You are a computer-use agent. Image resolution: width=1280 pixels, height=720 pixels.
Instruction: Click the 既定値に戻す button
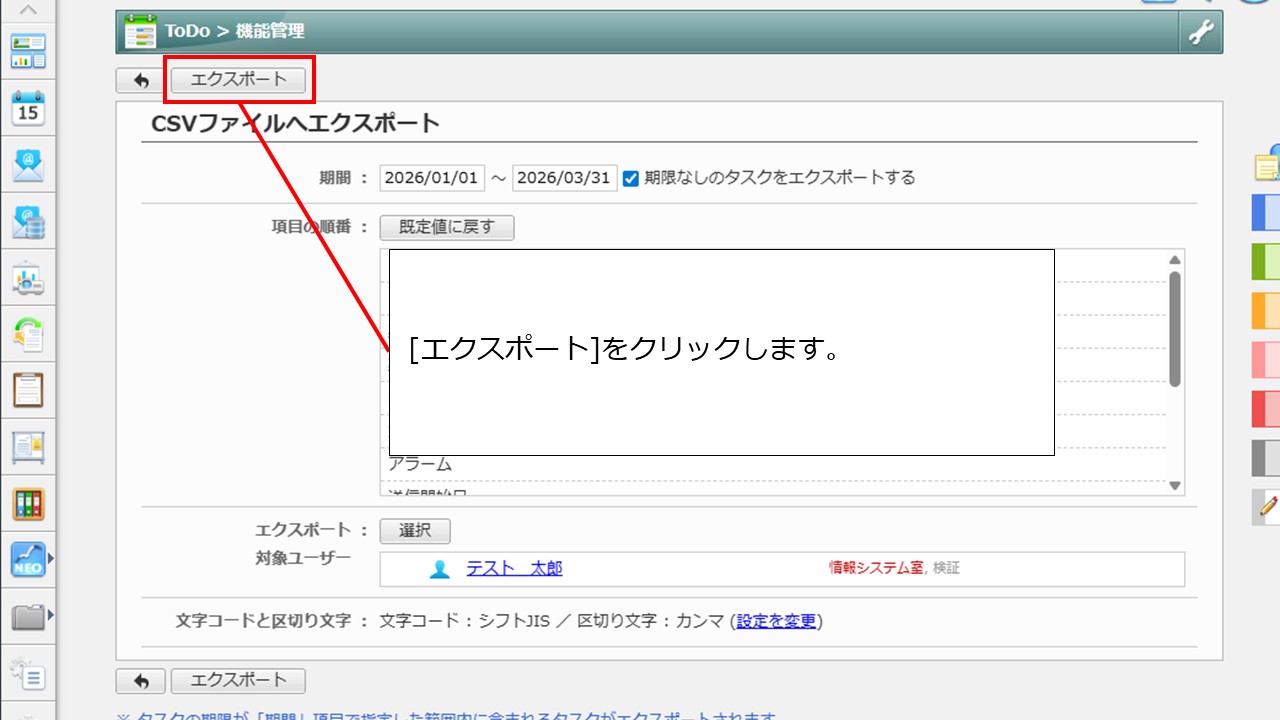(x=447, y=227)
